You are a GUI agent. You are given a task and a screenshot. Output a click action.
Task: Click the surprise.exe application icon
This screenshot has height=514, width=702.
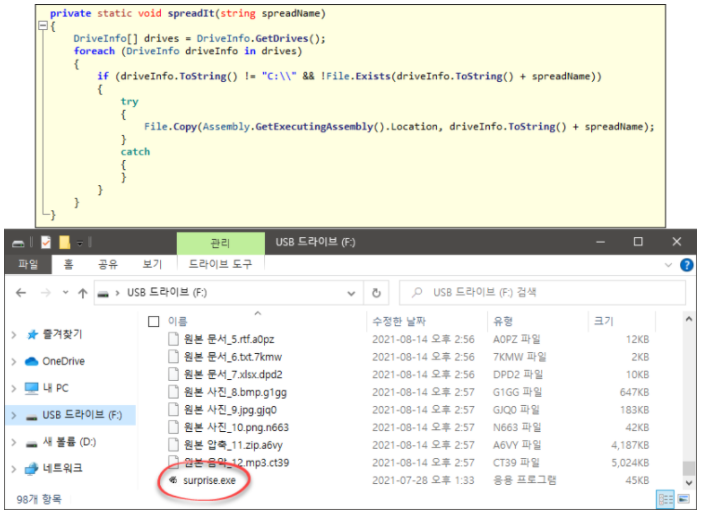point(173,480)
